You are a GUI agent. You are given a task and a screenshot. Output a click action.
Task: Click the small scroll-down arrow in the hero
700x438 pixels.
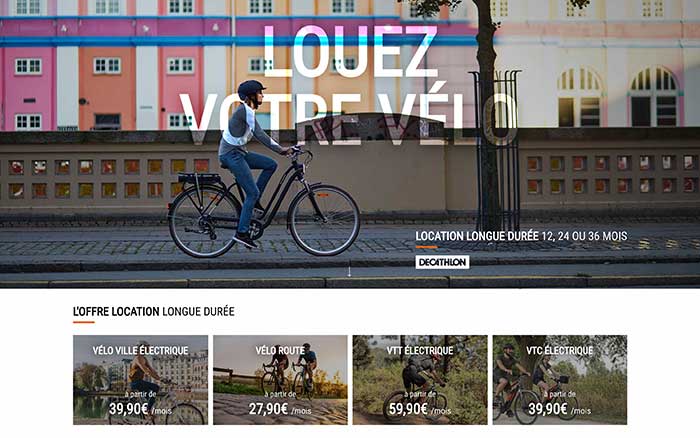[350, 272]
